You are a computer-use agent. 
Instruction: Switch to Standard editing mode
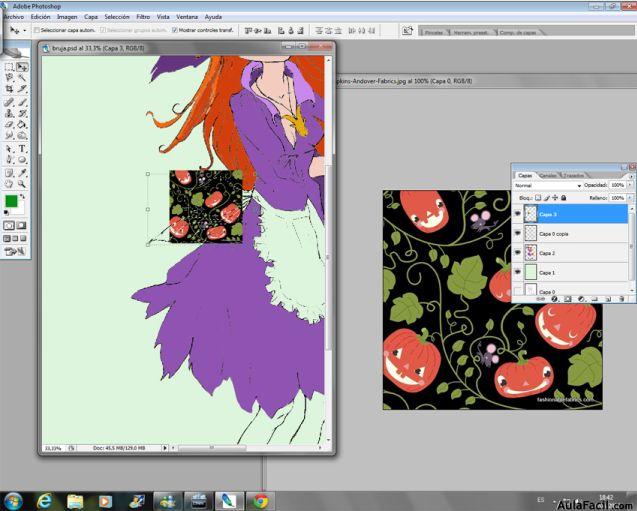pyautogui.click(x=9, y=225)
